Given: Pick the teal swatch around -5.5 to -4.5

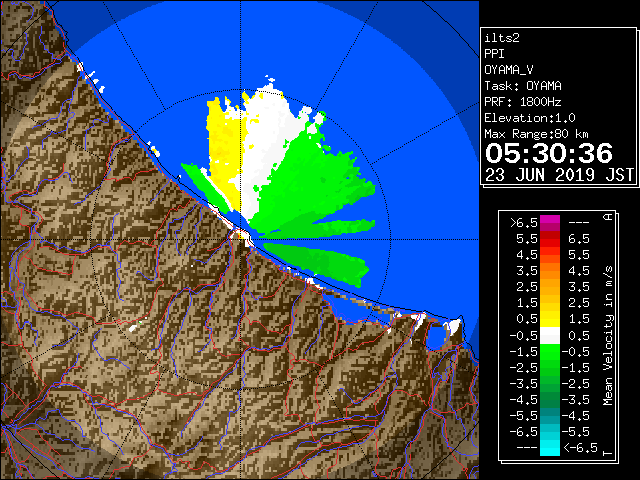Looking at the screenshot, I should (x=550, y=416).
